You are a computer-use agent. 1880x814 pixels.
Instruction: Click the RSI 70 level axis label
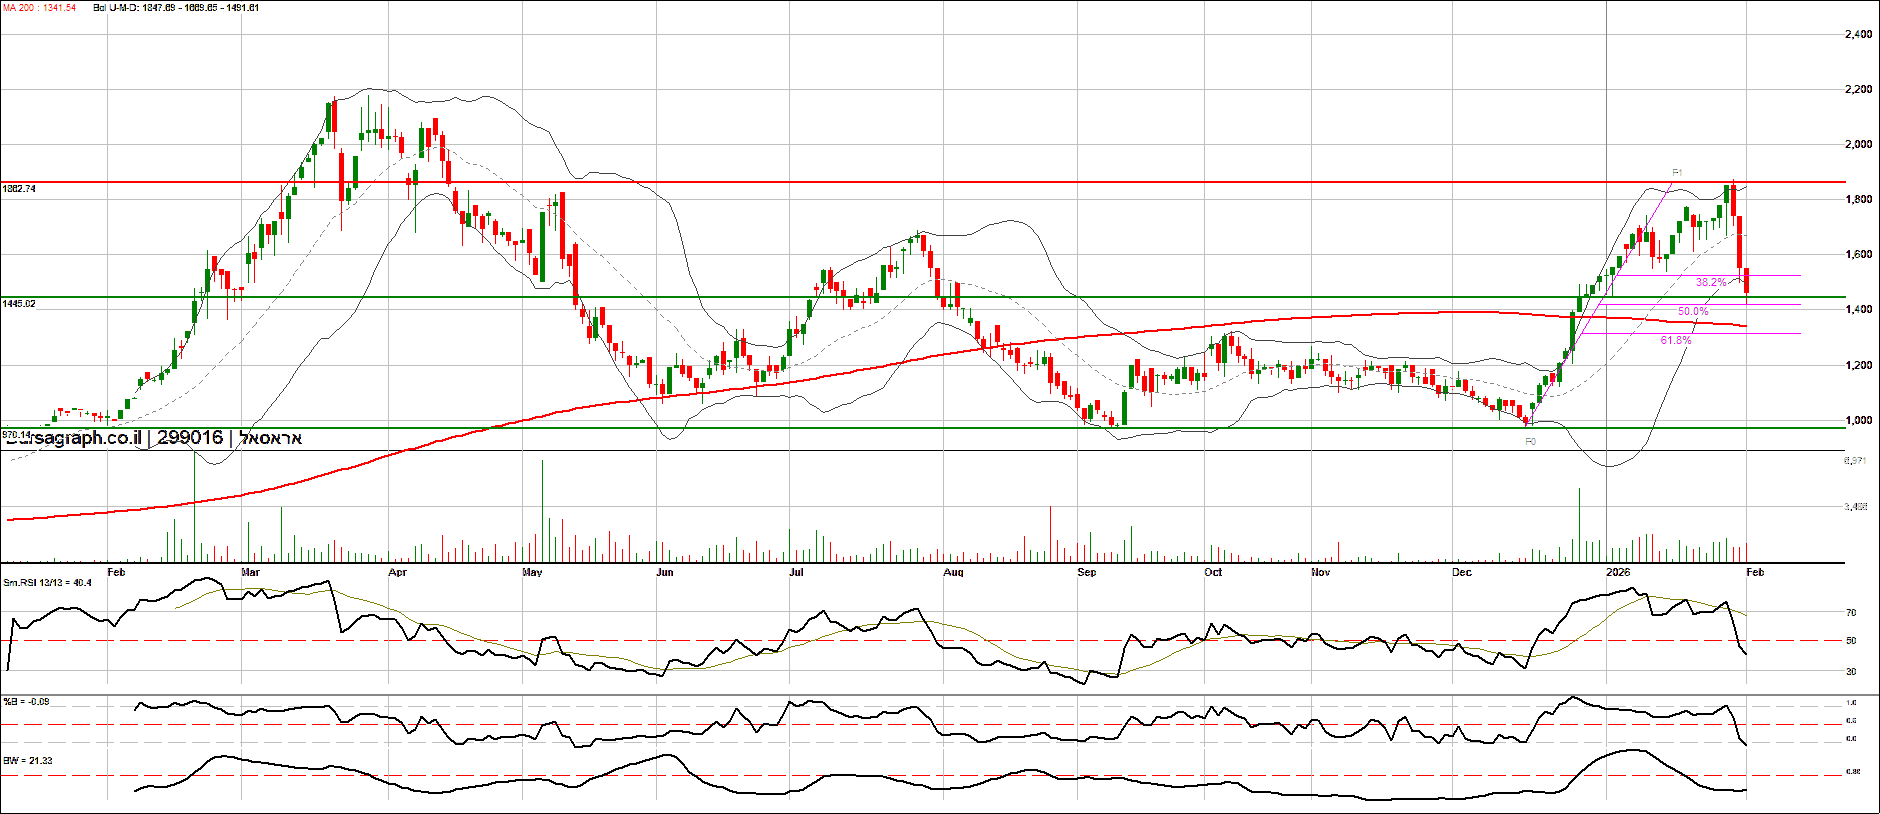[x=1851, y=612]
